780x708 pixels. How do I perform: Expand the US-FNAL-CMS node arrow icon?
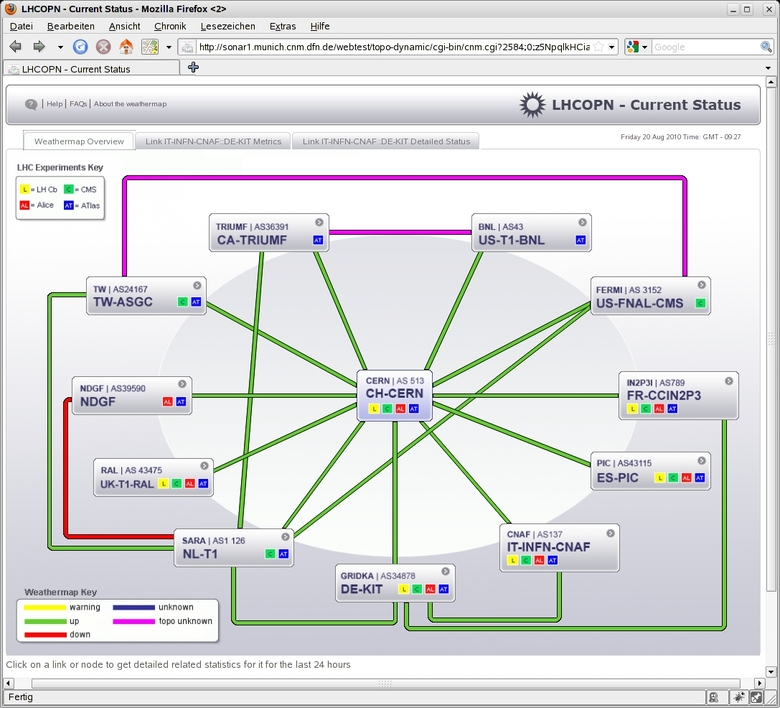coord(701,285)
